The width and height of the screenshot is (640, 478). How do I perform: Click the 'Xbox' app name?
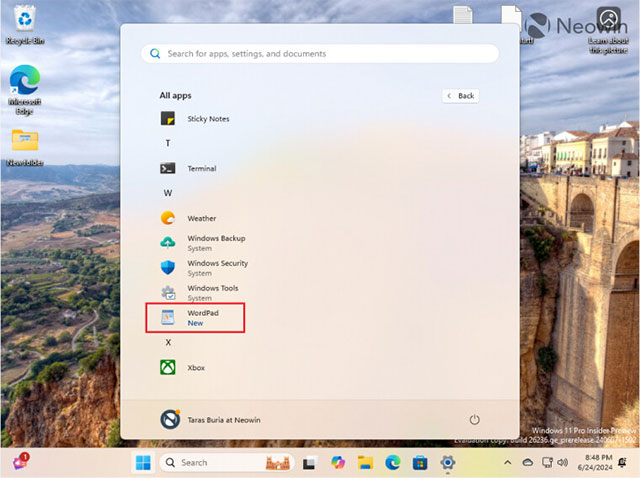[196, 367]
